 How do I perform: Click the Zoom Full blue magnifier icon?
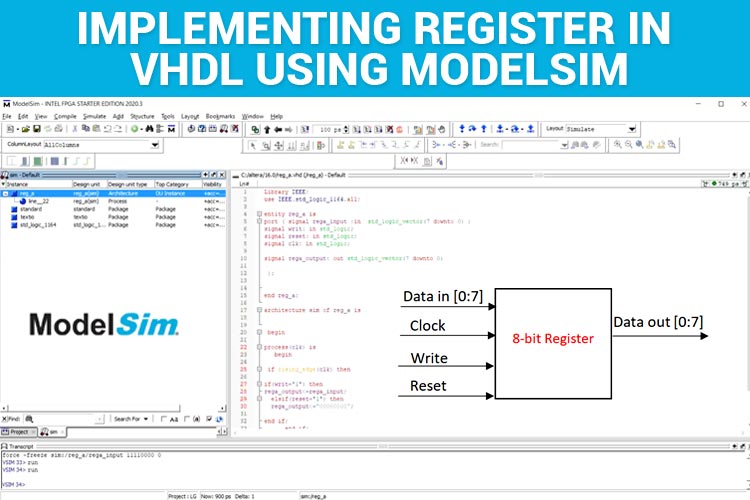click(639, 144)
